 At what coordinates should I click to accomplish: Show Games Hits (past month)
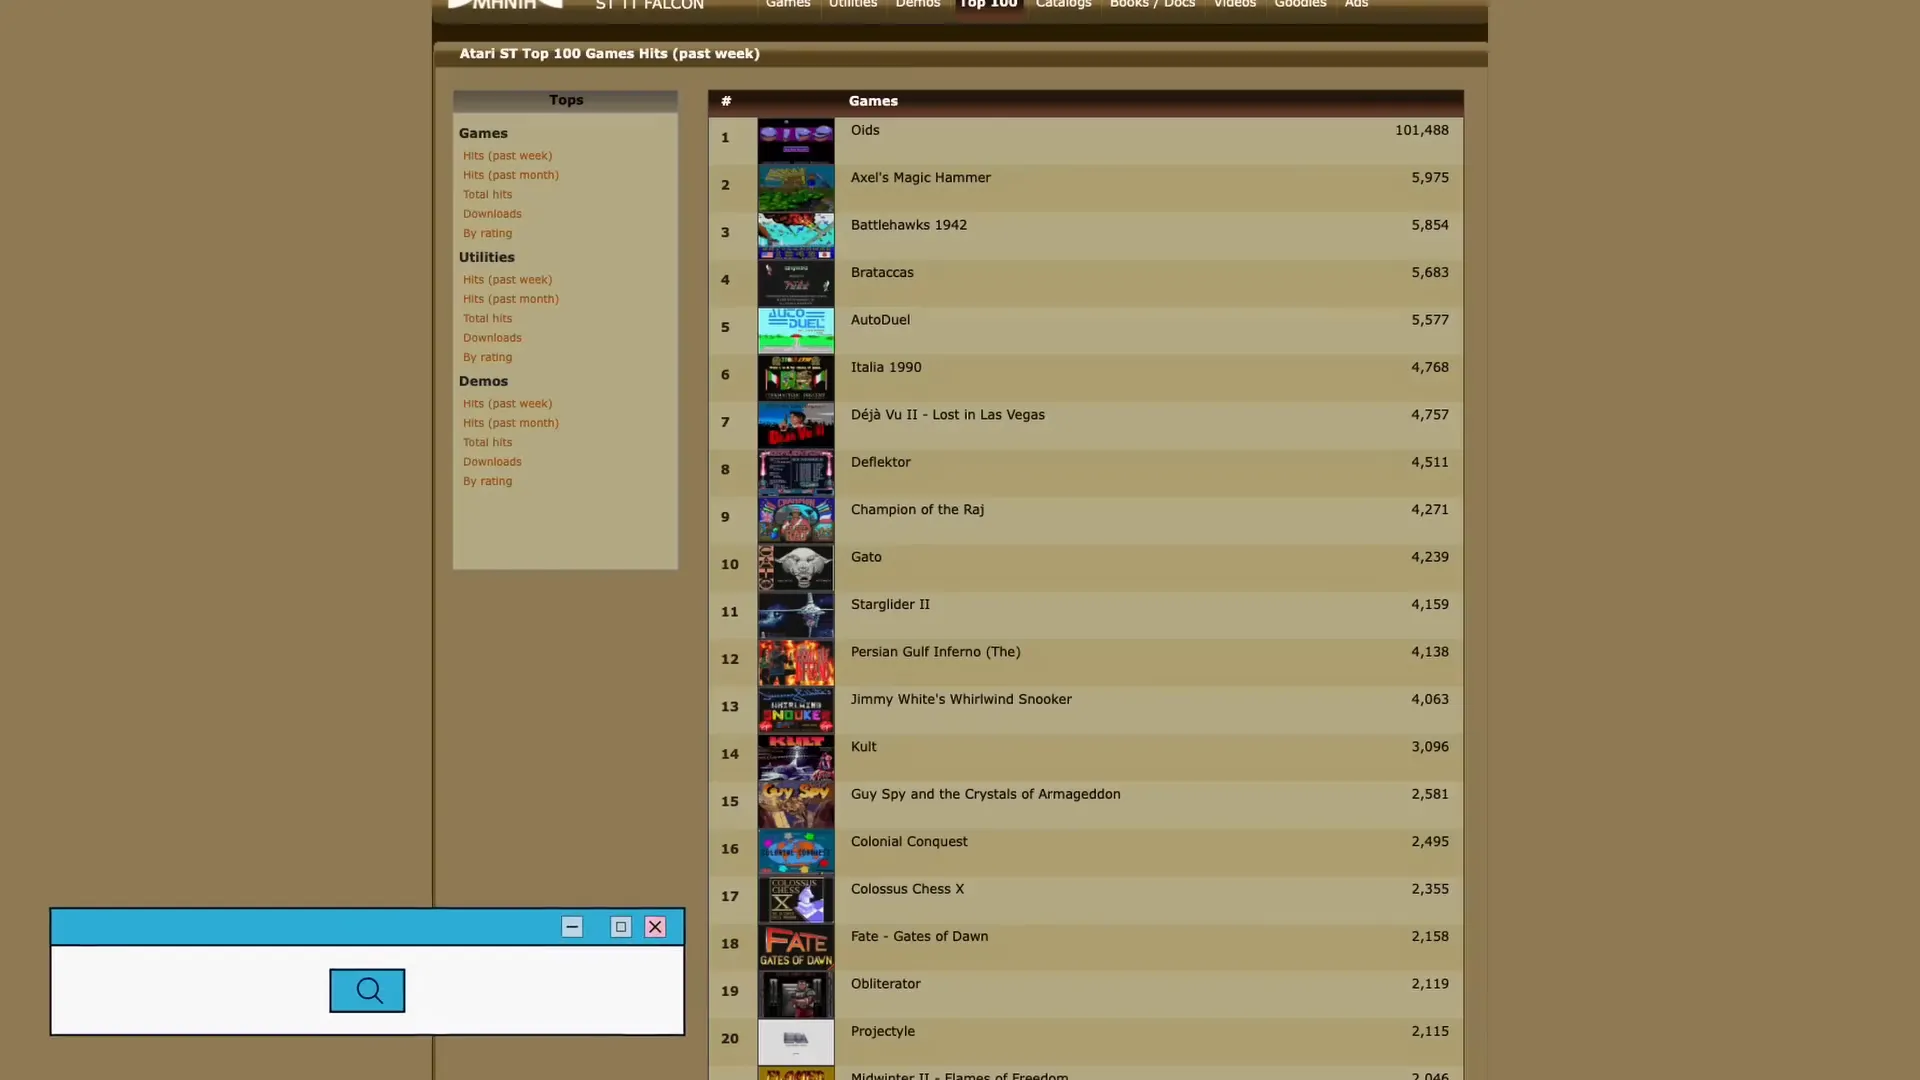(511, 175)
